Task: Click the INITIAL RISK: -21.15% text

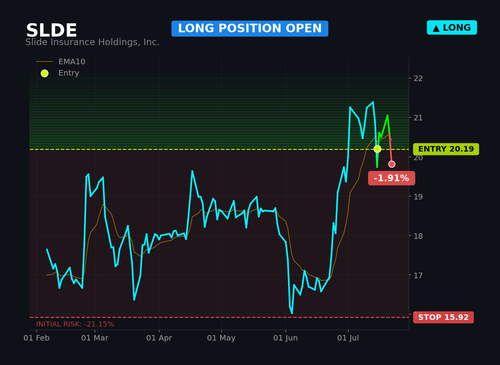Action: coord(75,324)
